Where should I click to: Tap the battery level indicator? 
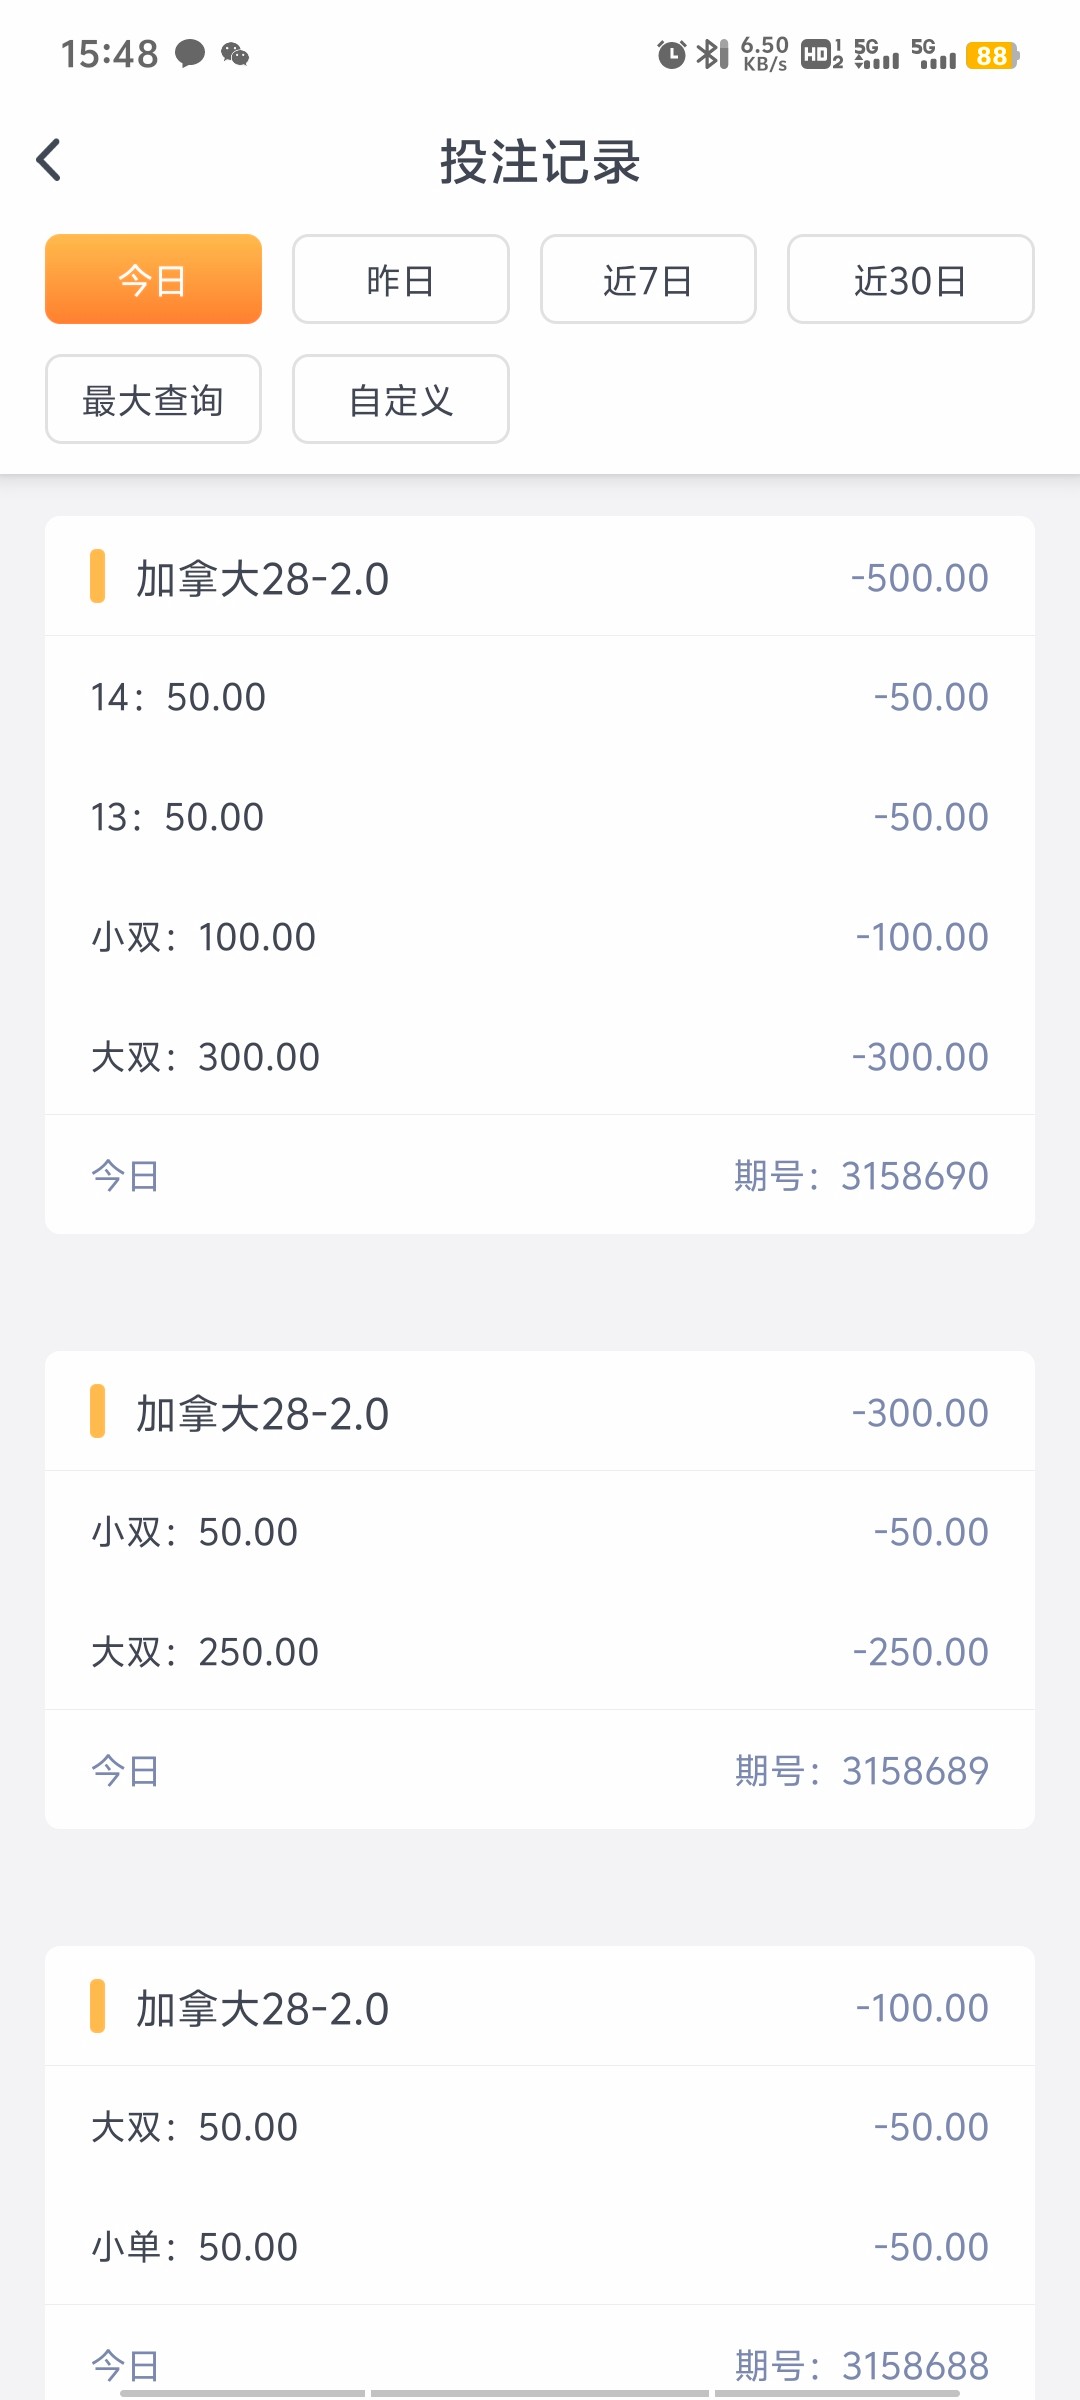pyautogui.click(x=992, y=55)
